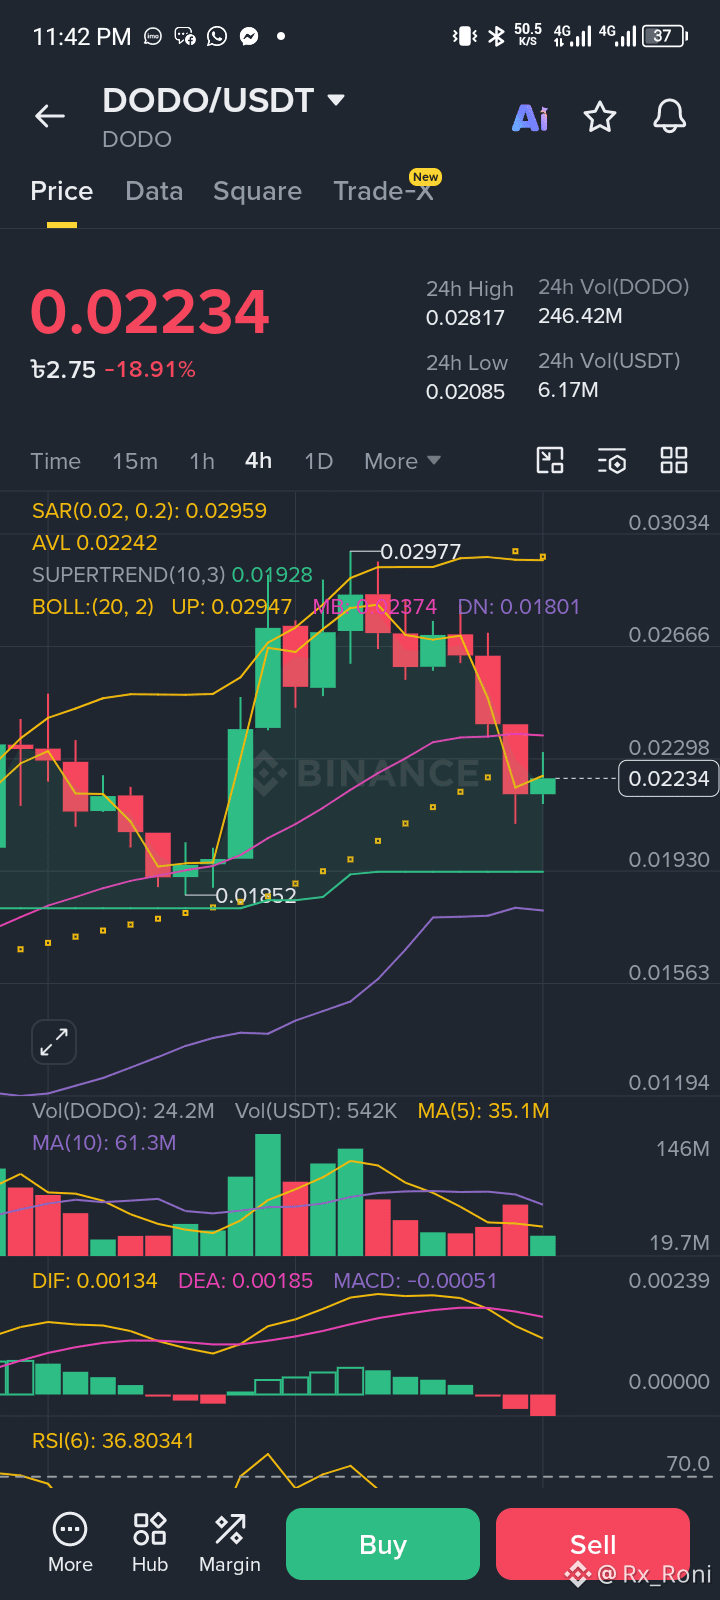
Task: Select the 15m chart interval
Action: (x=135, y=461)
